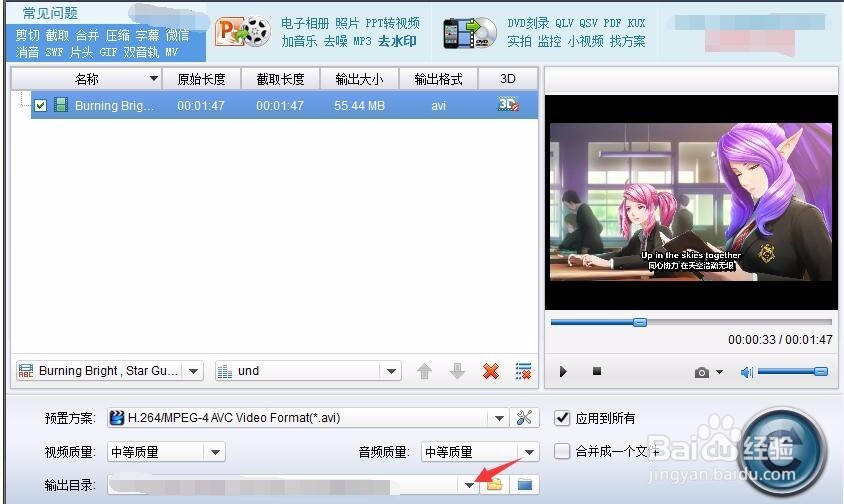Browse output folder with yellow folder icon

pos(495,485)
